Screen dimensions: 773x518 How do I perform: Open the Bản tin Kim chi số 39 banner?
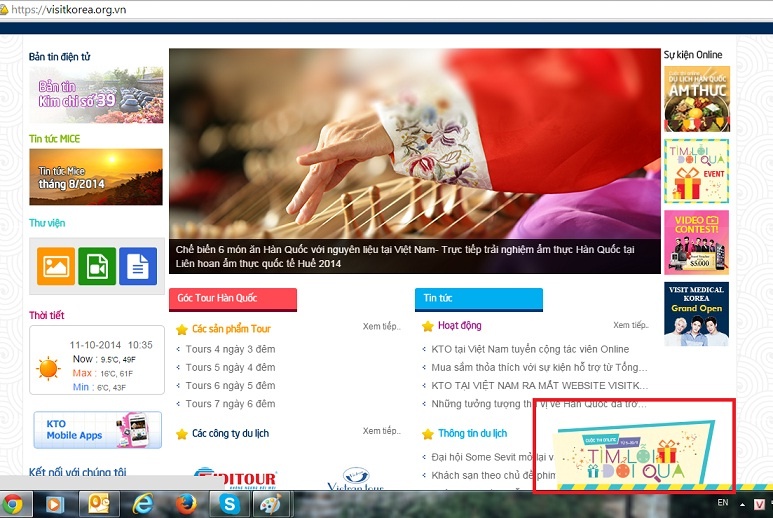pos(96,94)
